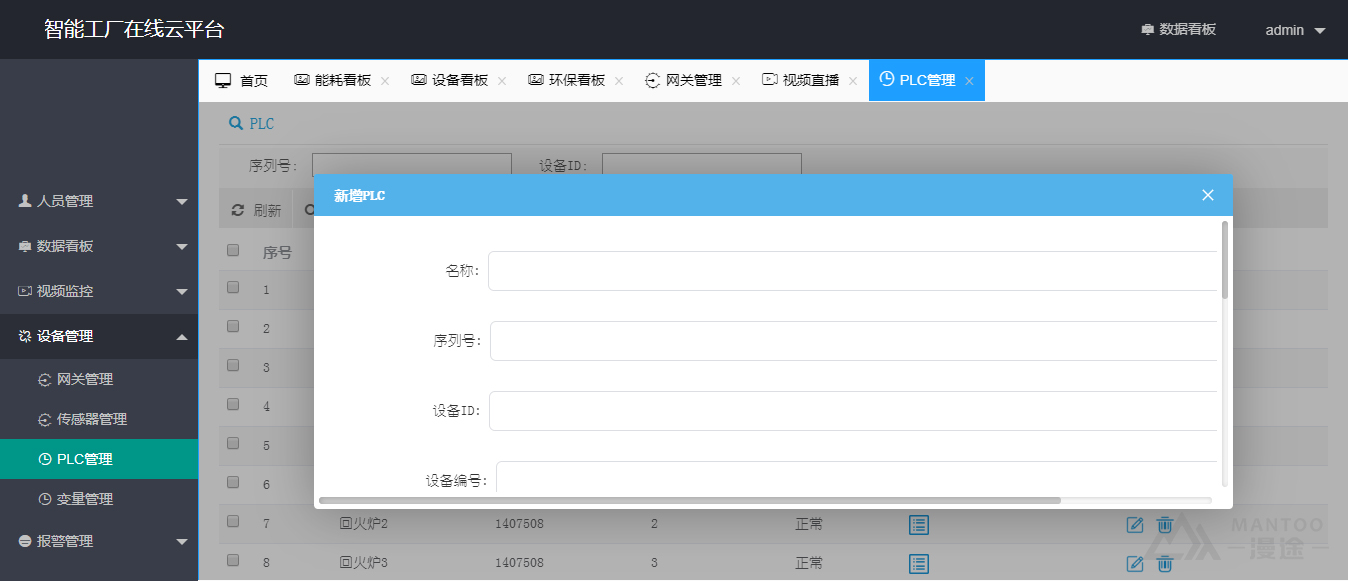Switch to the 网关管理 tab

(693, 81)
